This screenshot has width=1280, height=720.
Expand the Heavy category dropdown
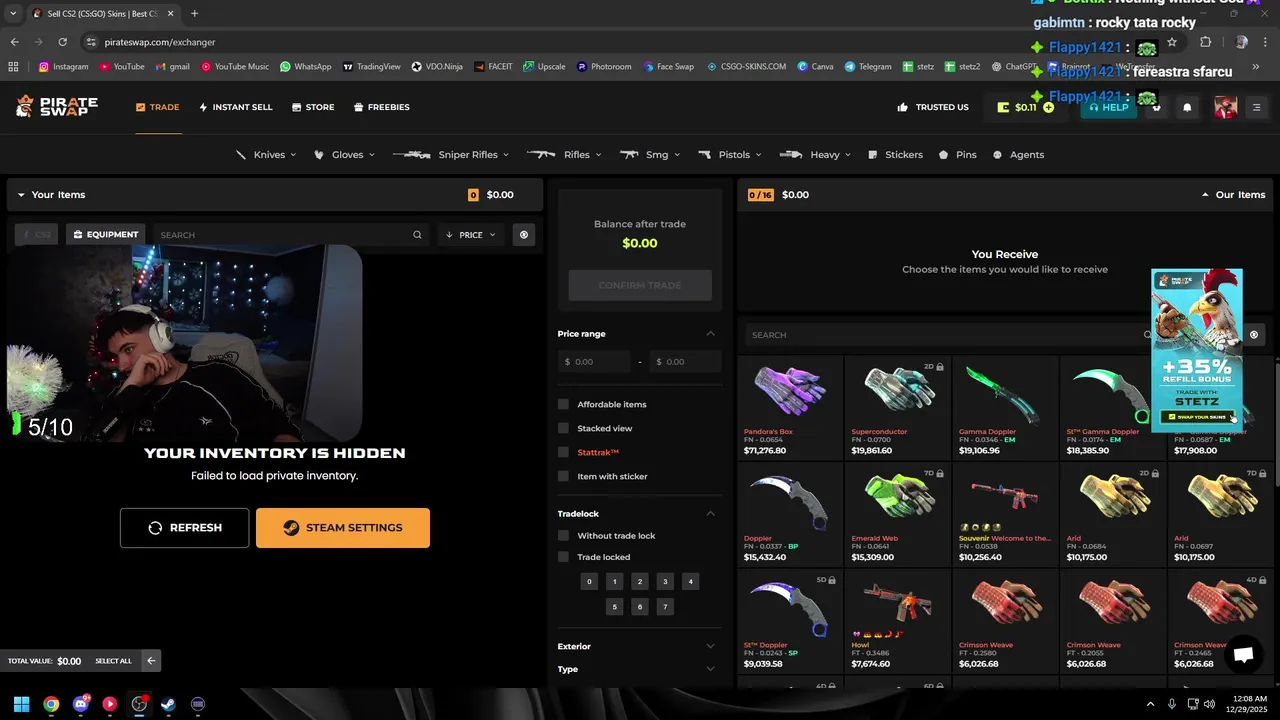point(815,155)
